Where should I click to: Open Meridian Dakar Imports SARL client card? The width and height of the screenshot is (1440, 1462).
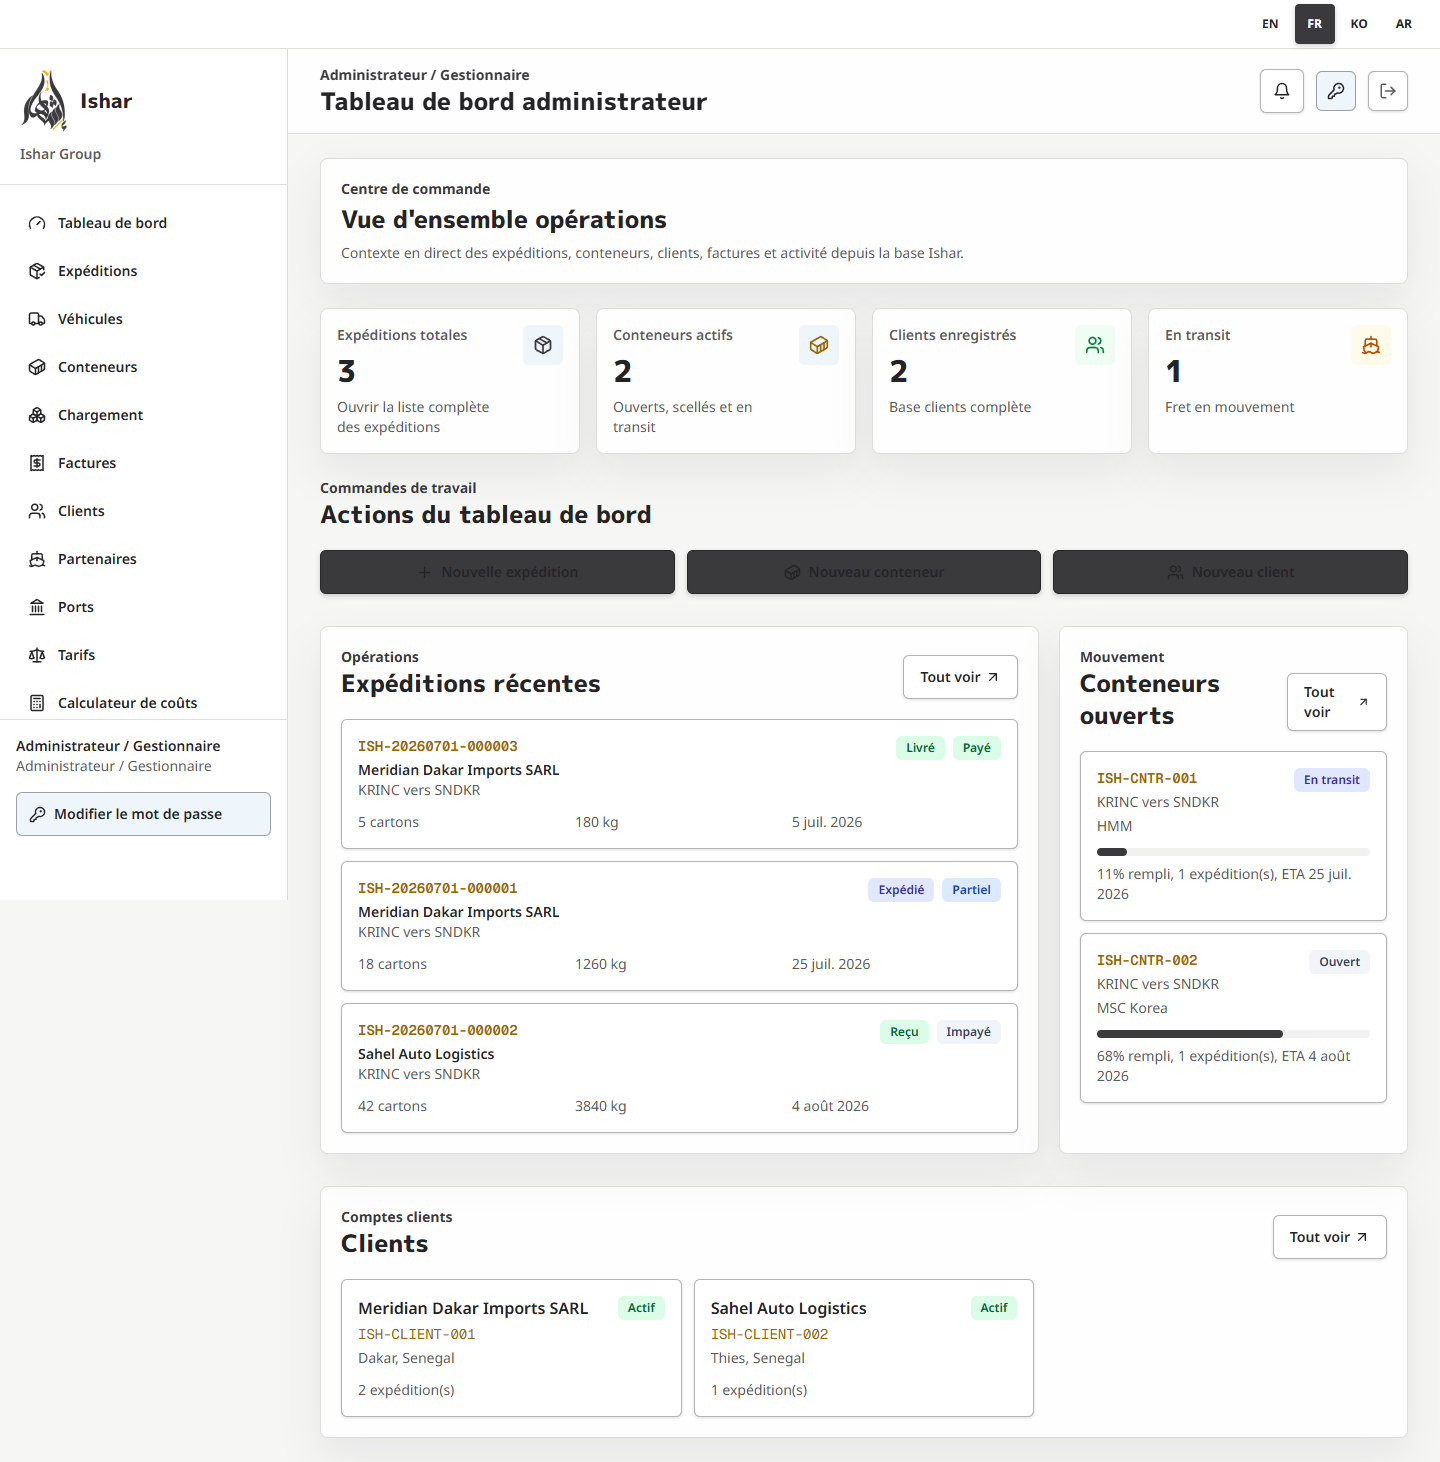click(511, 1348)
